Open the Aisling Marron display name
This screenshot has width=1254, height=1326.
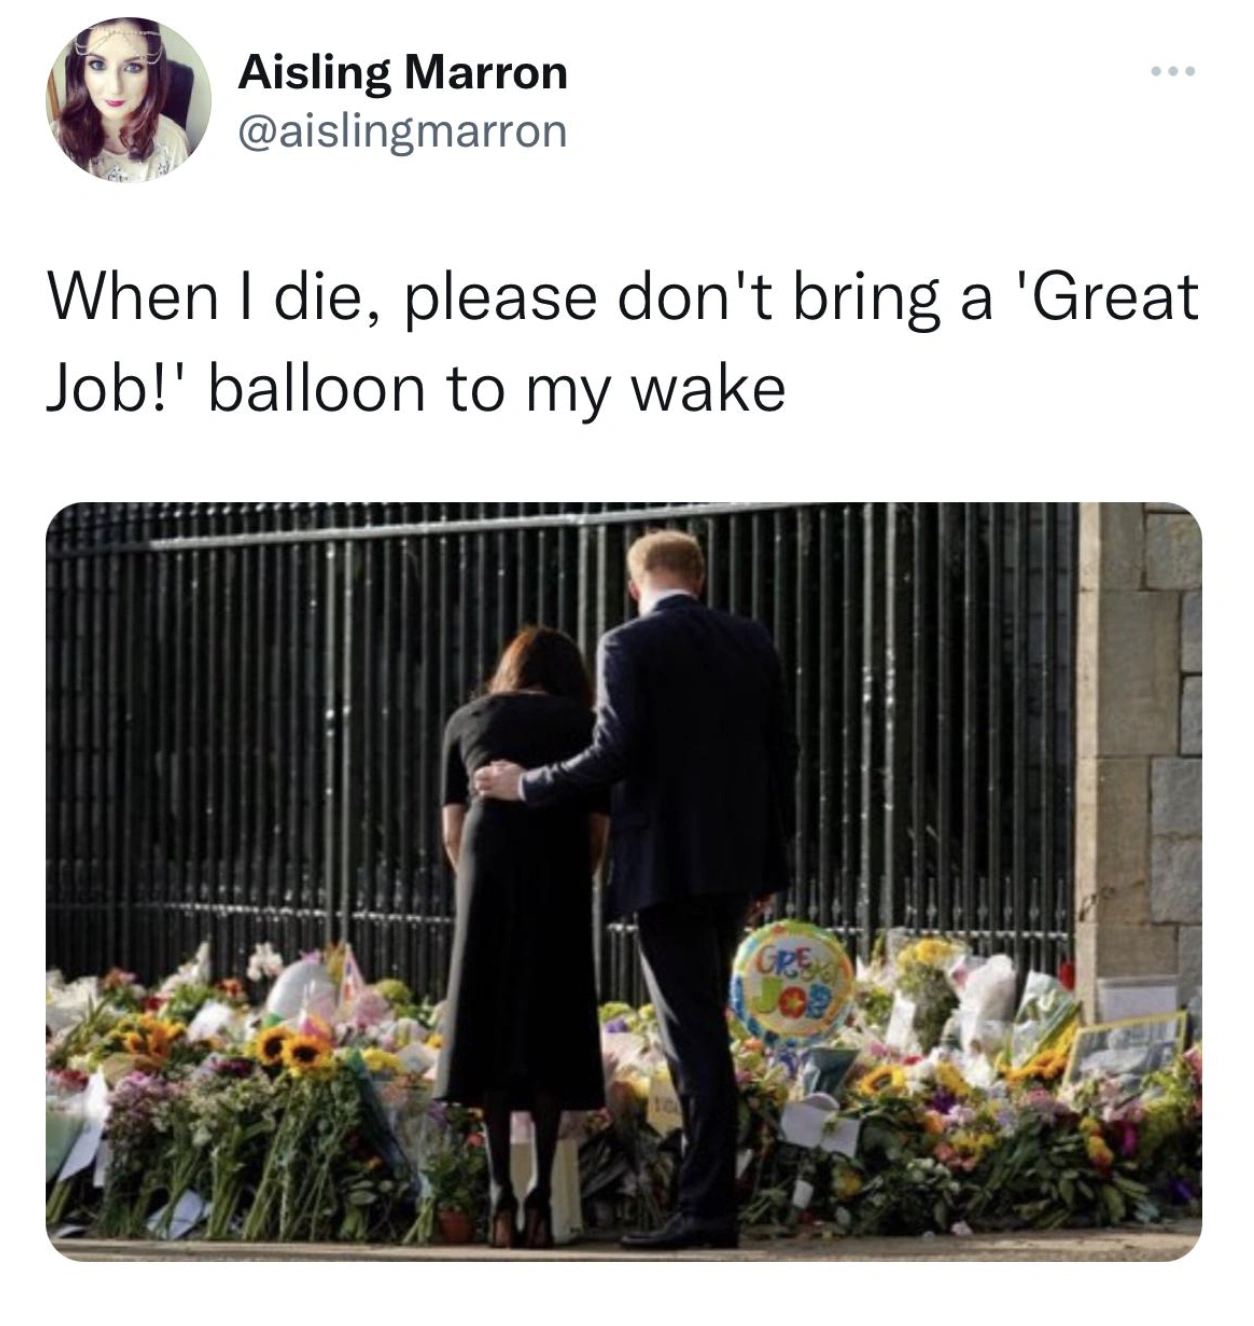(402, 72)
